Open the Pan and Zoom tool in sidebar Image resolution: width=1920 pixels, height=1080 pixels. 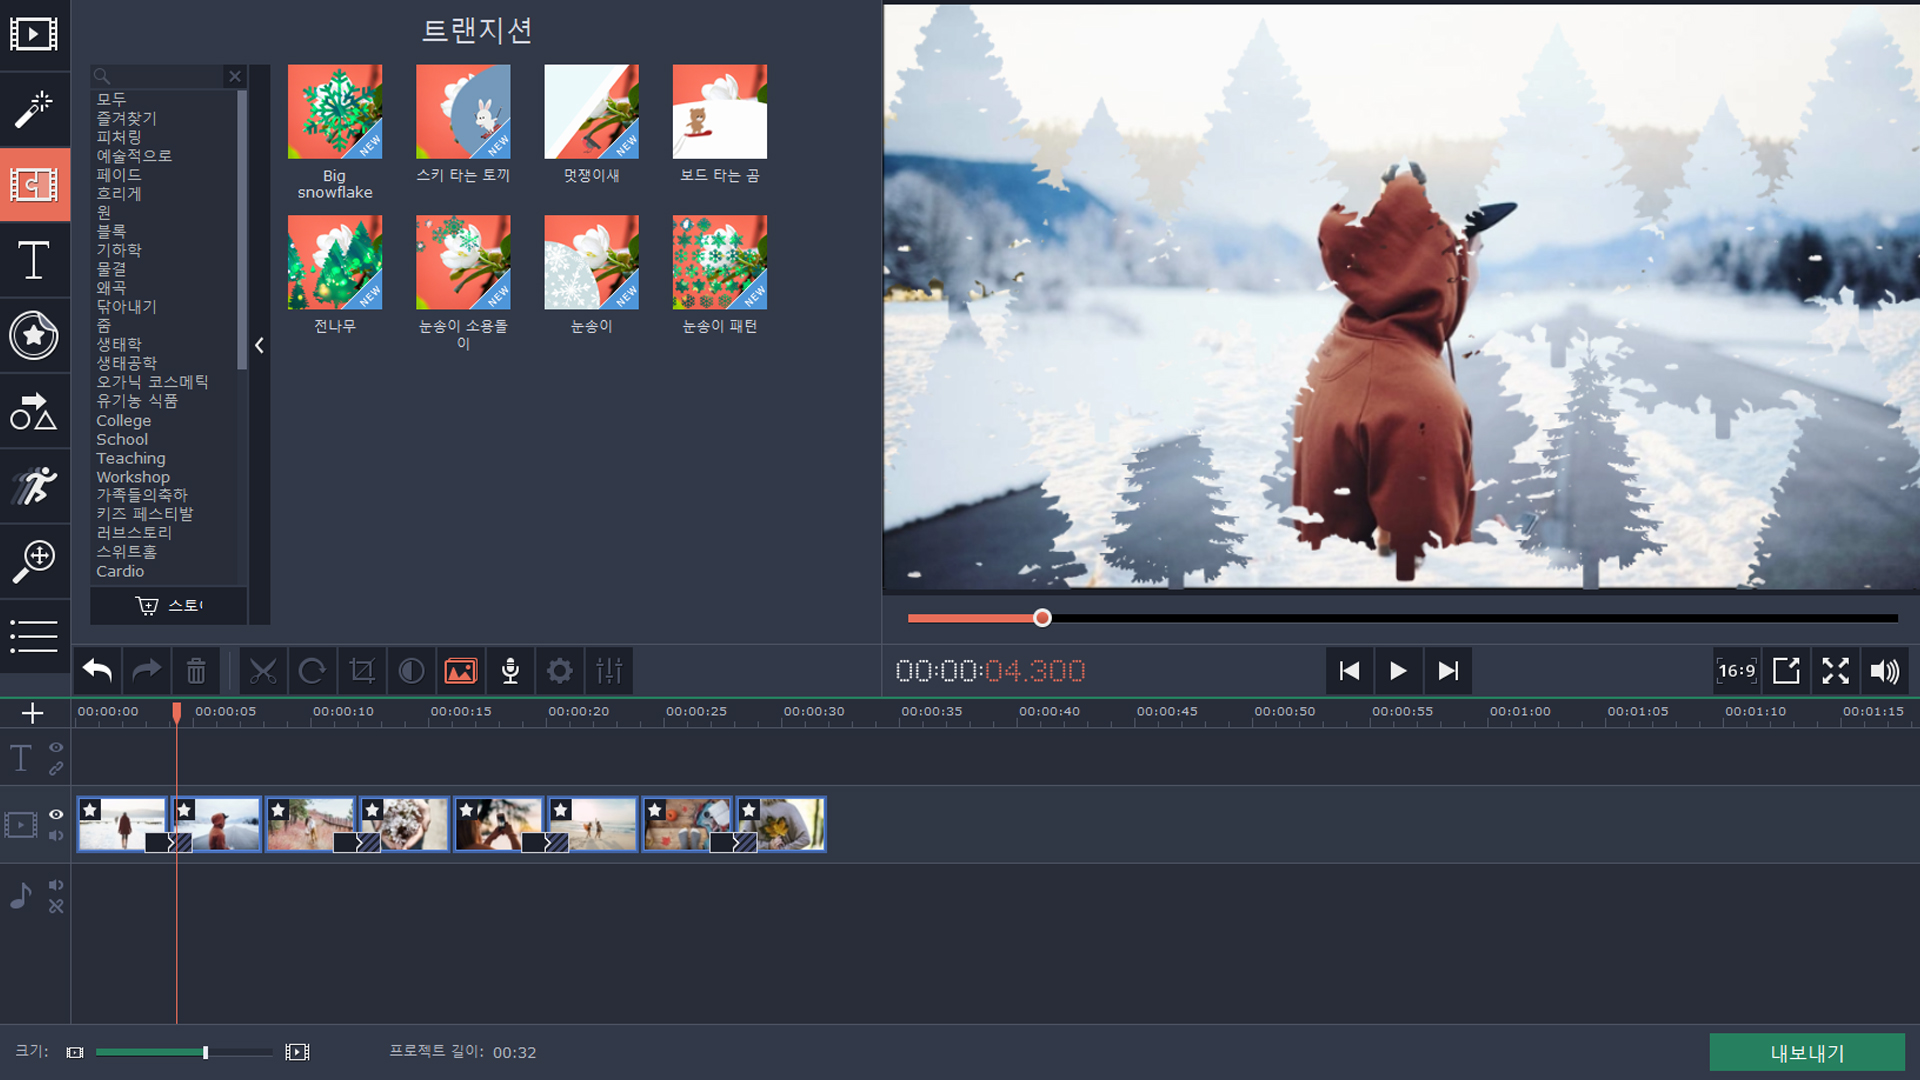tap(34, 561)
